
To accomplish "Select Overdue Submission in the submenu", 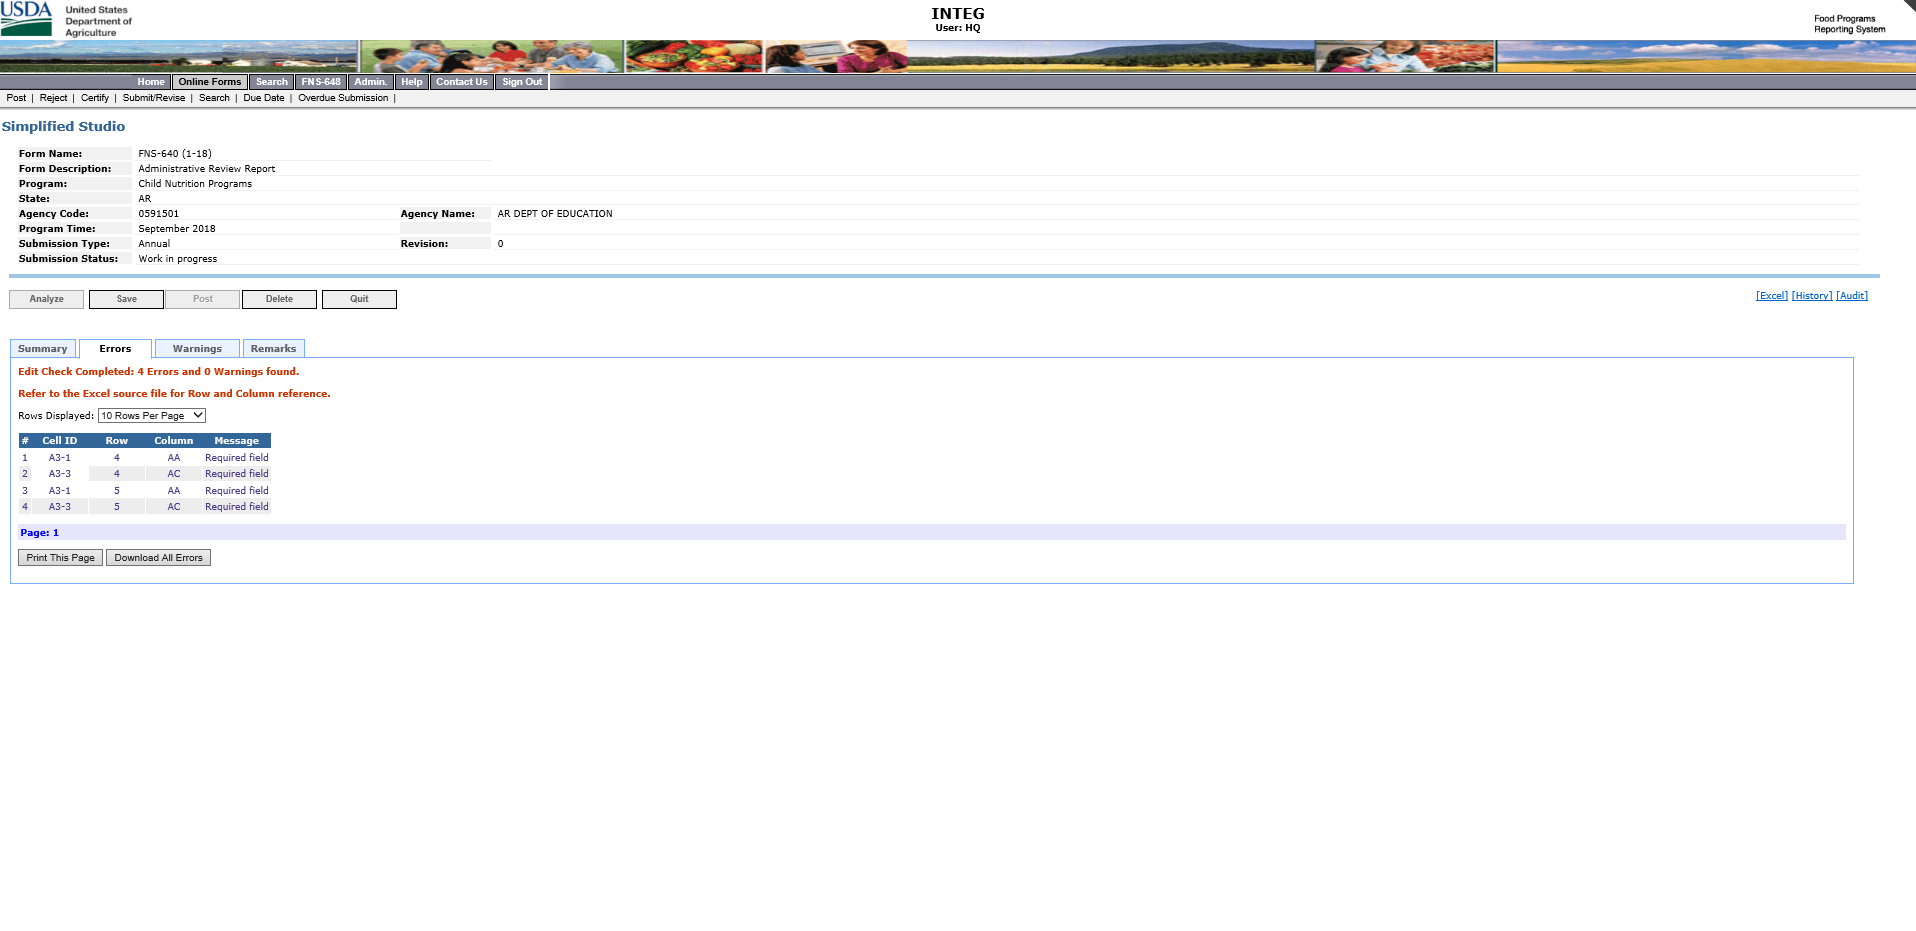I will (343, 98).
